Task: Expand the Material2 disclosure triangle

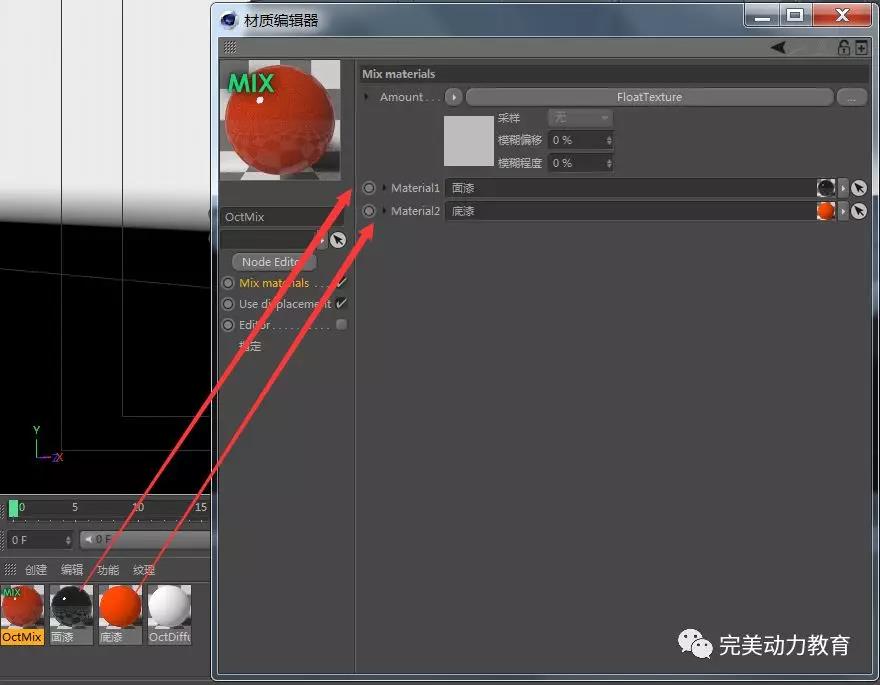Action: pyautogui.click(x=384, y=211)
